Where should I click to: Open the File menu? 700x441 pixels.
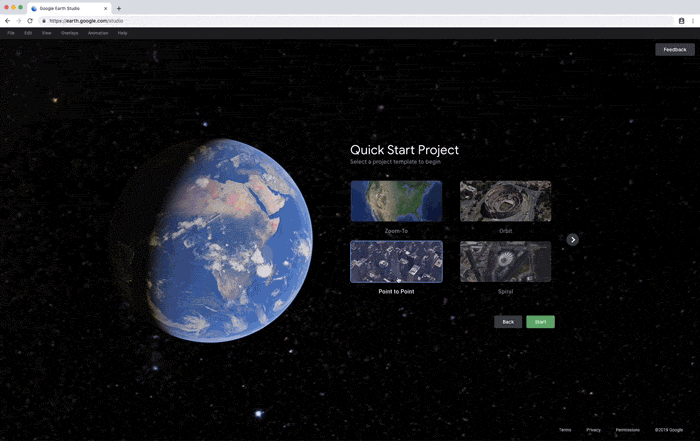pos(11,33)
